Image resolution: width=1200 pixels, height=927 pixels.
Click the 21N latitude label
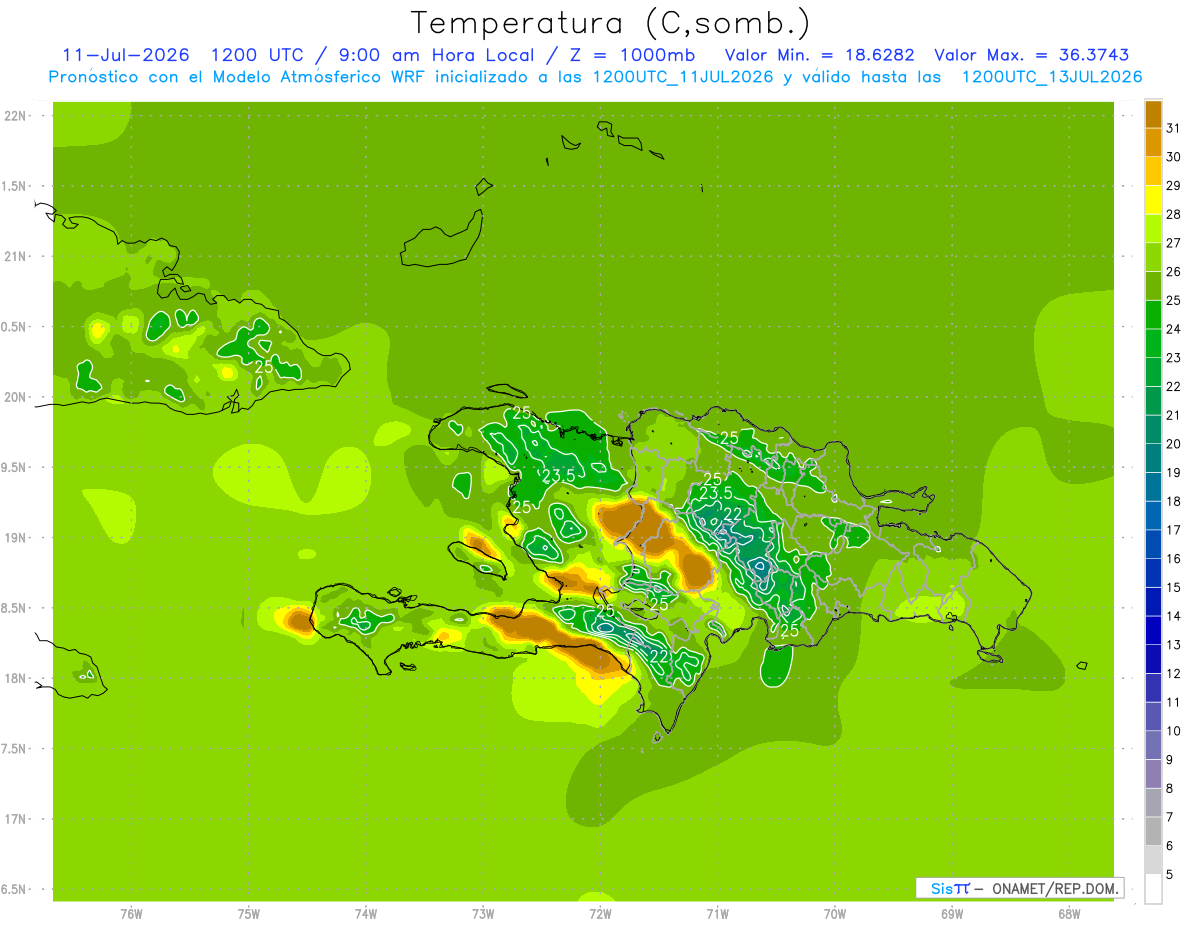tap(17, 256)
